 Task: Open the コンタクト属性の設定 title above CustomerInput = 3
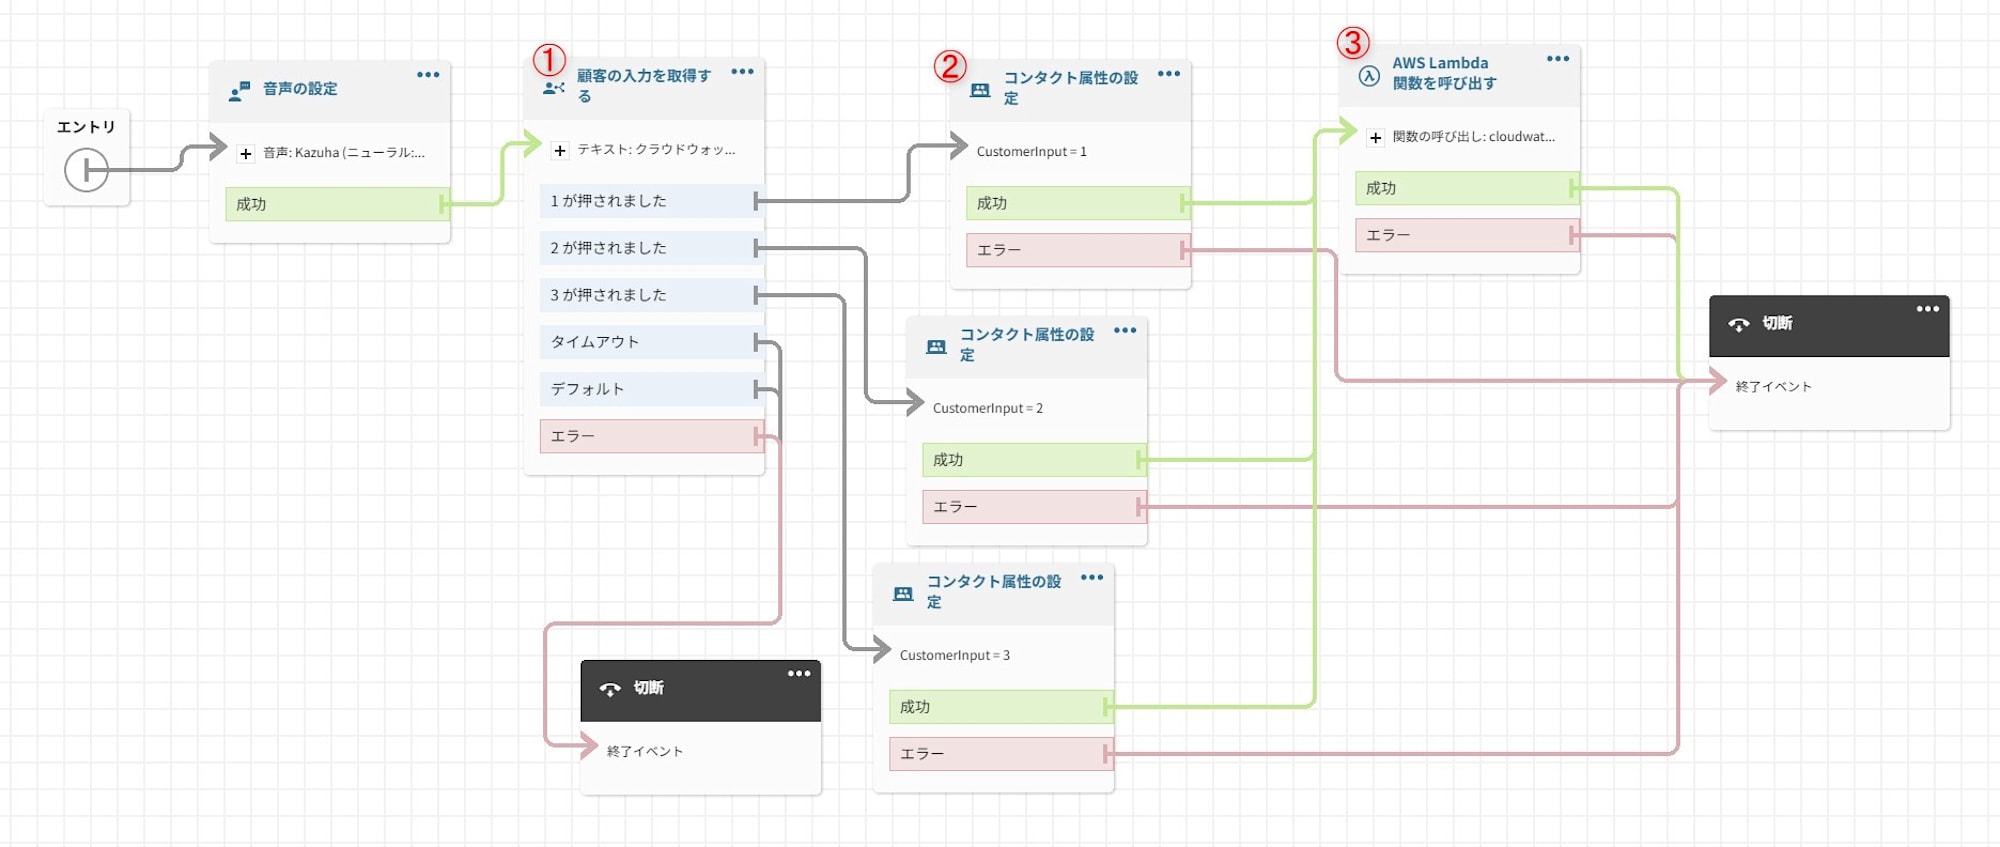tap(994, 591)
